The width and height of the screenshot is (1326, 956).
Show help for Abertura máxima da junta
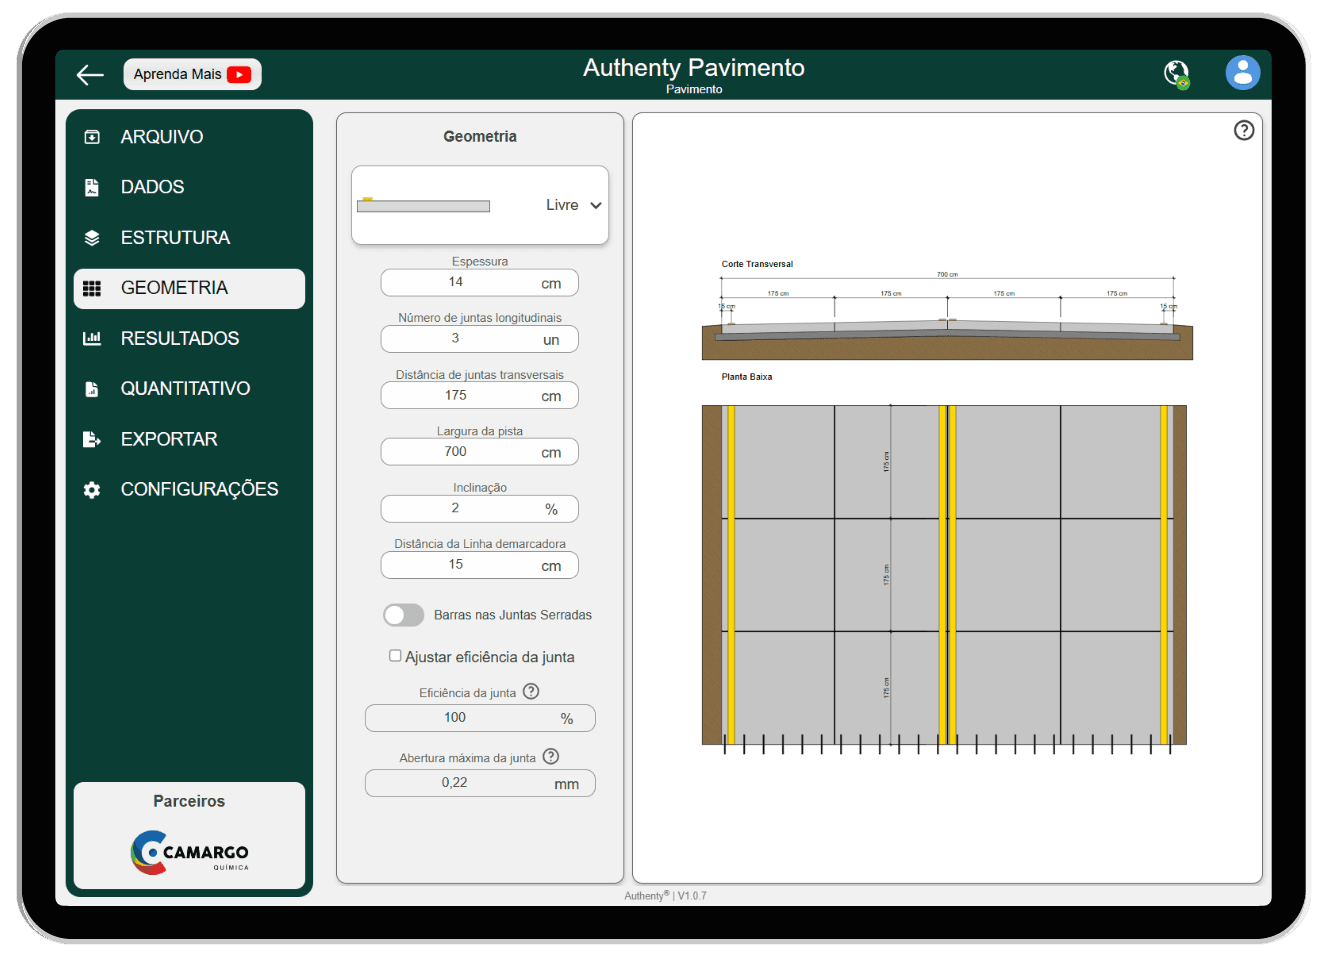tap(551, 756)
